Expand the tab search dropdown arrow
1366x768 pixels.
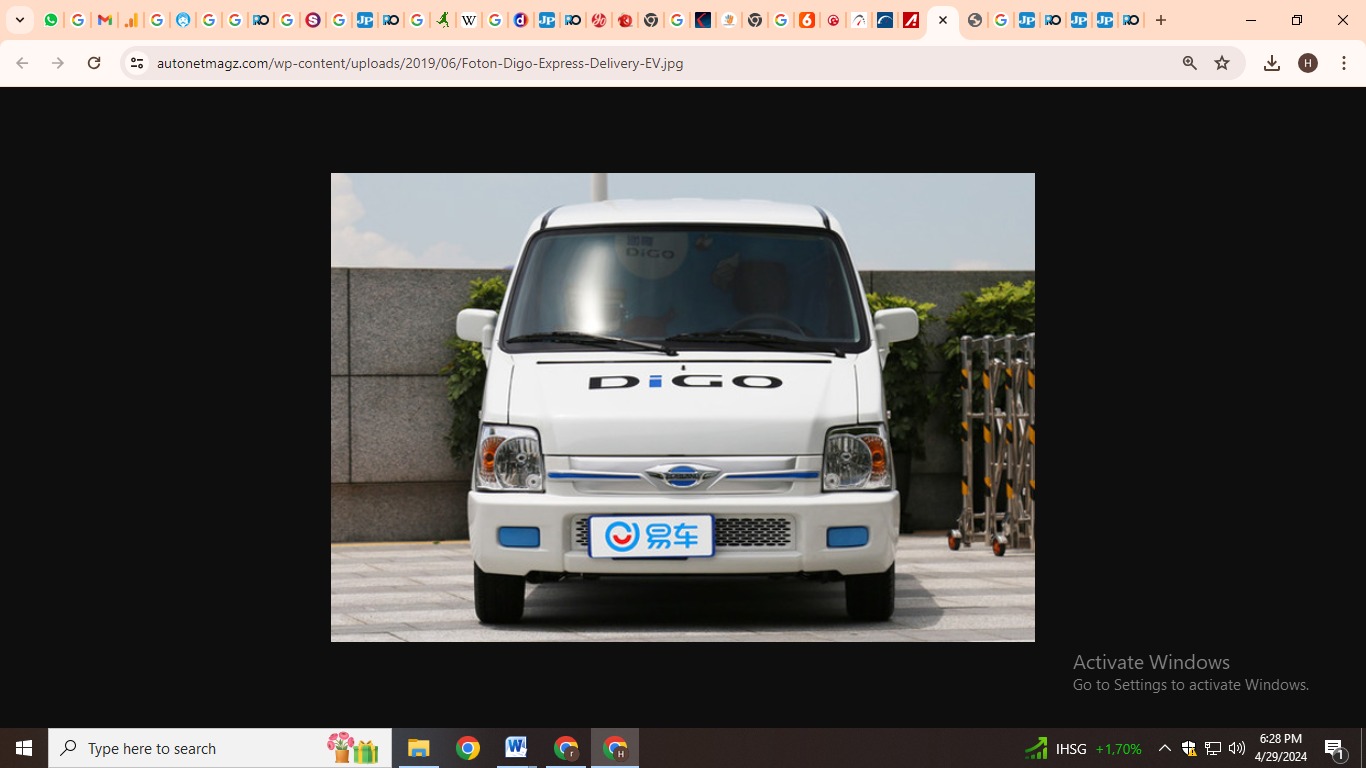(x=20, y=20)
